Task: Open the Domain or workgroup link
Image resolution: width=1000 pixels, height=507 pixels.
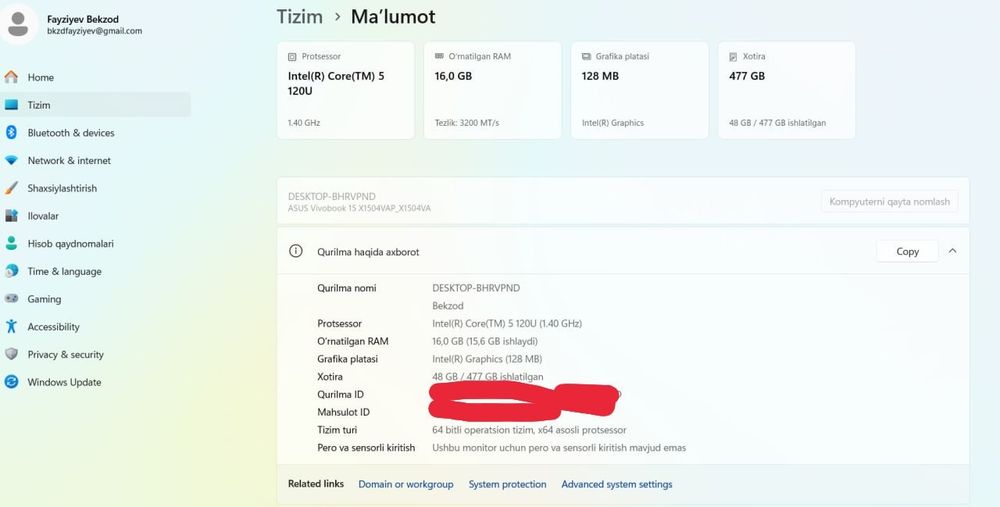Action: point(406,484)
